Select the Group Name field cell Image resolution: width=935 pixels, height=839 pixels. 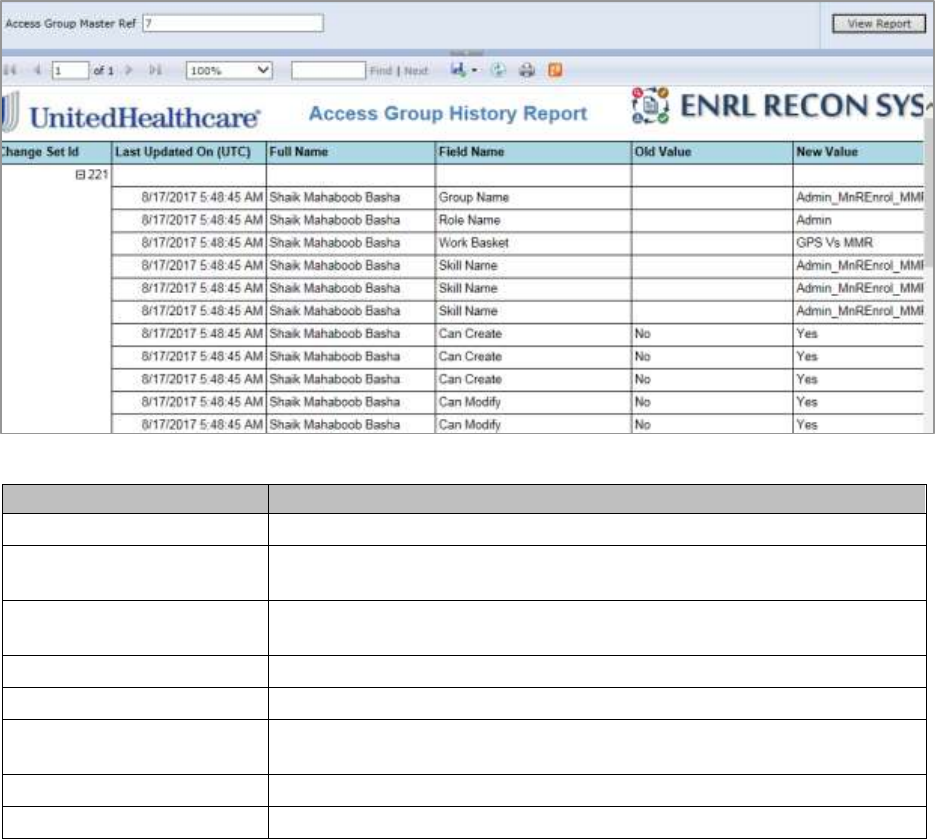[533, 197]
